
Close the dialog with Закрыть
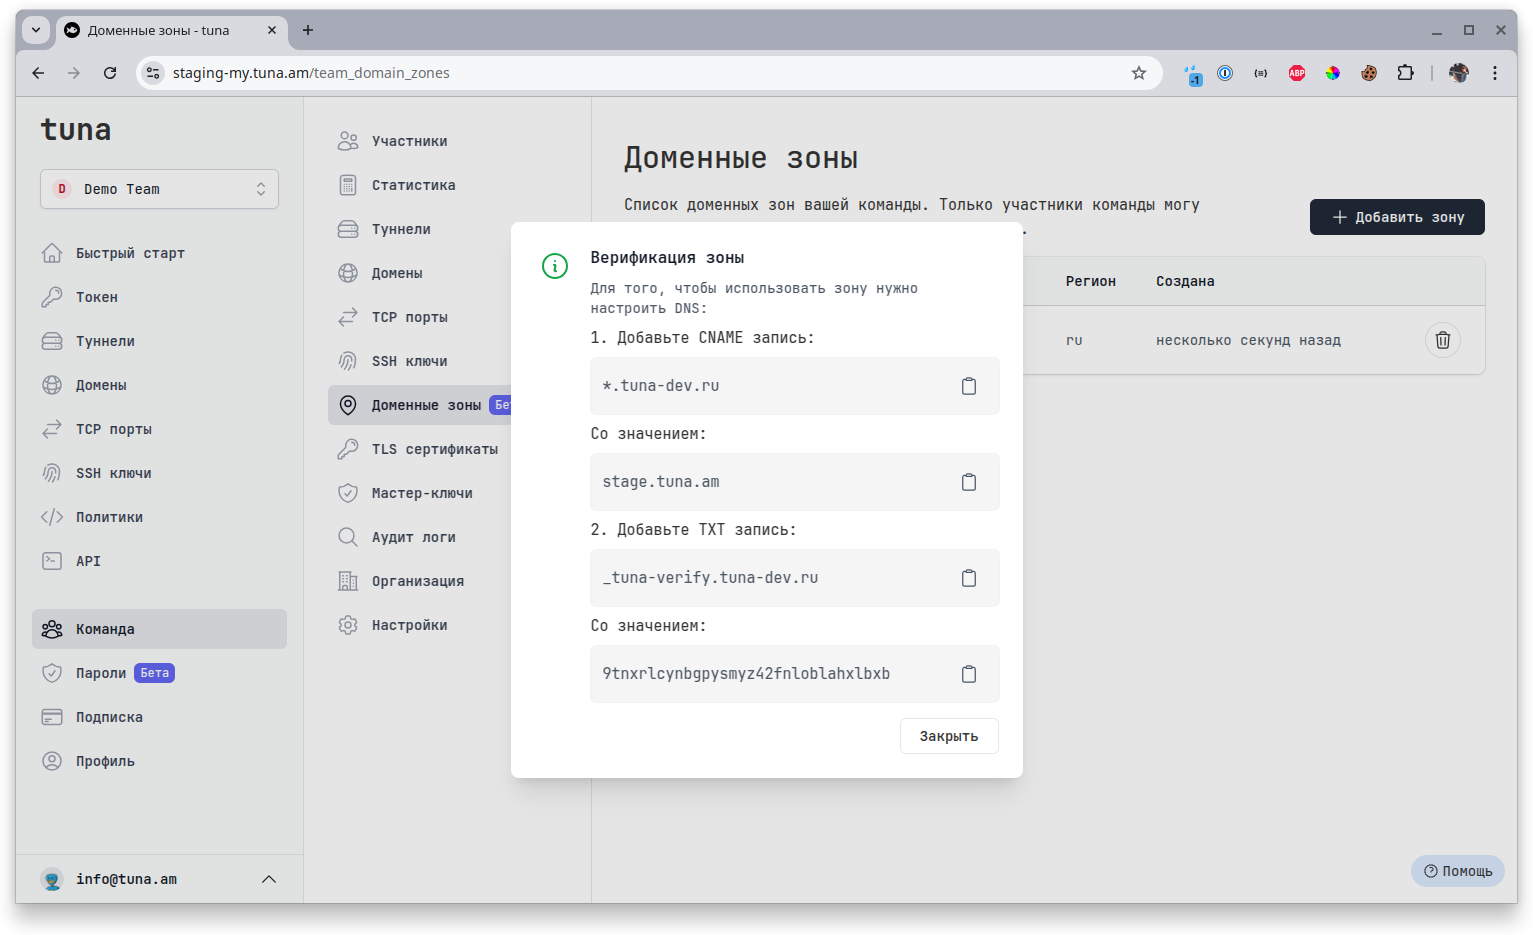coord(948,735)
